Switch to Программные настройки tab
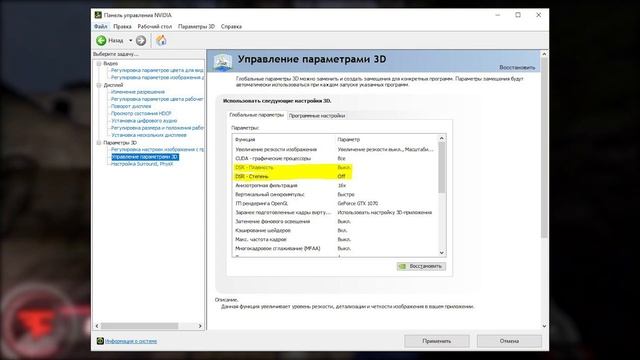Screen dimensions: 640x360 (317, 116)
